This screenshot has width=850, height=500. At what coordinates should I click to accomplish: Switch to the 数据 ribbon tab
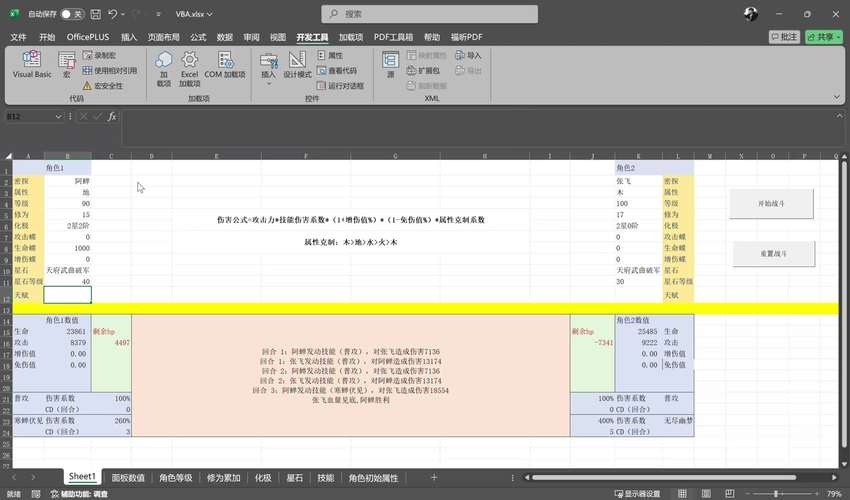[x=224, y=37]
